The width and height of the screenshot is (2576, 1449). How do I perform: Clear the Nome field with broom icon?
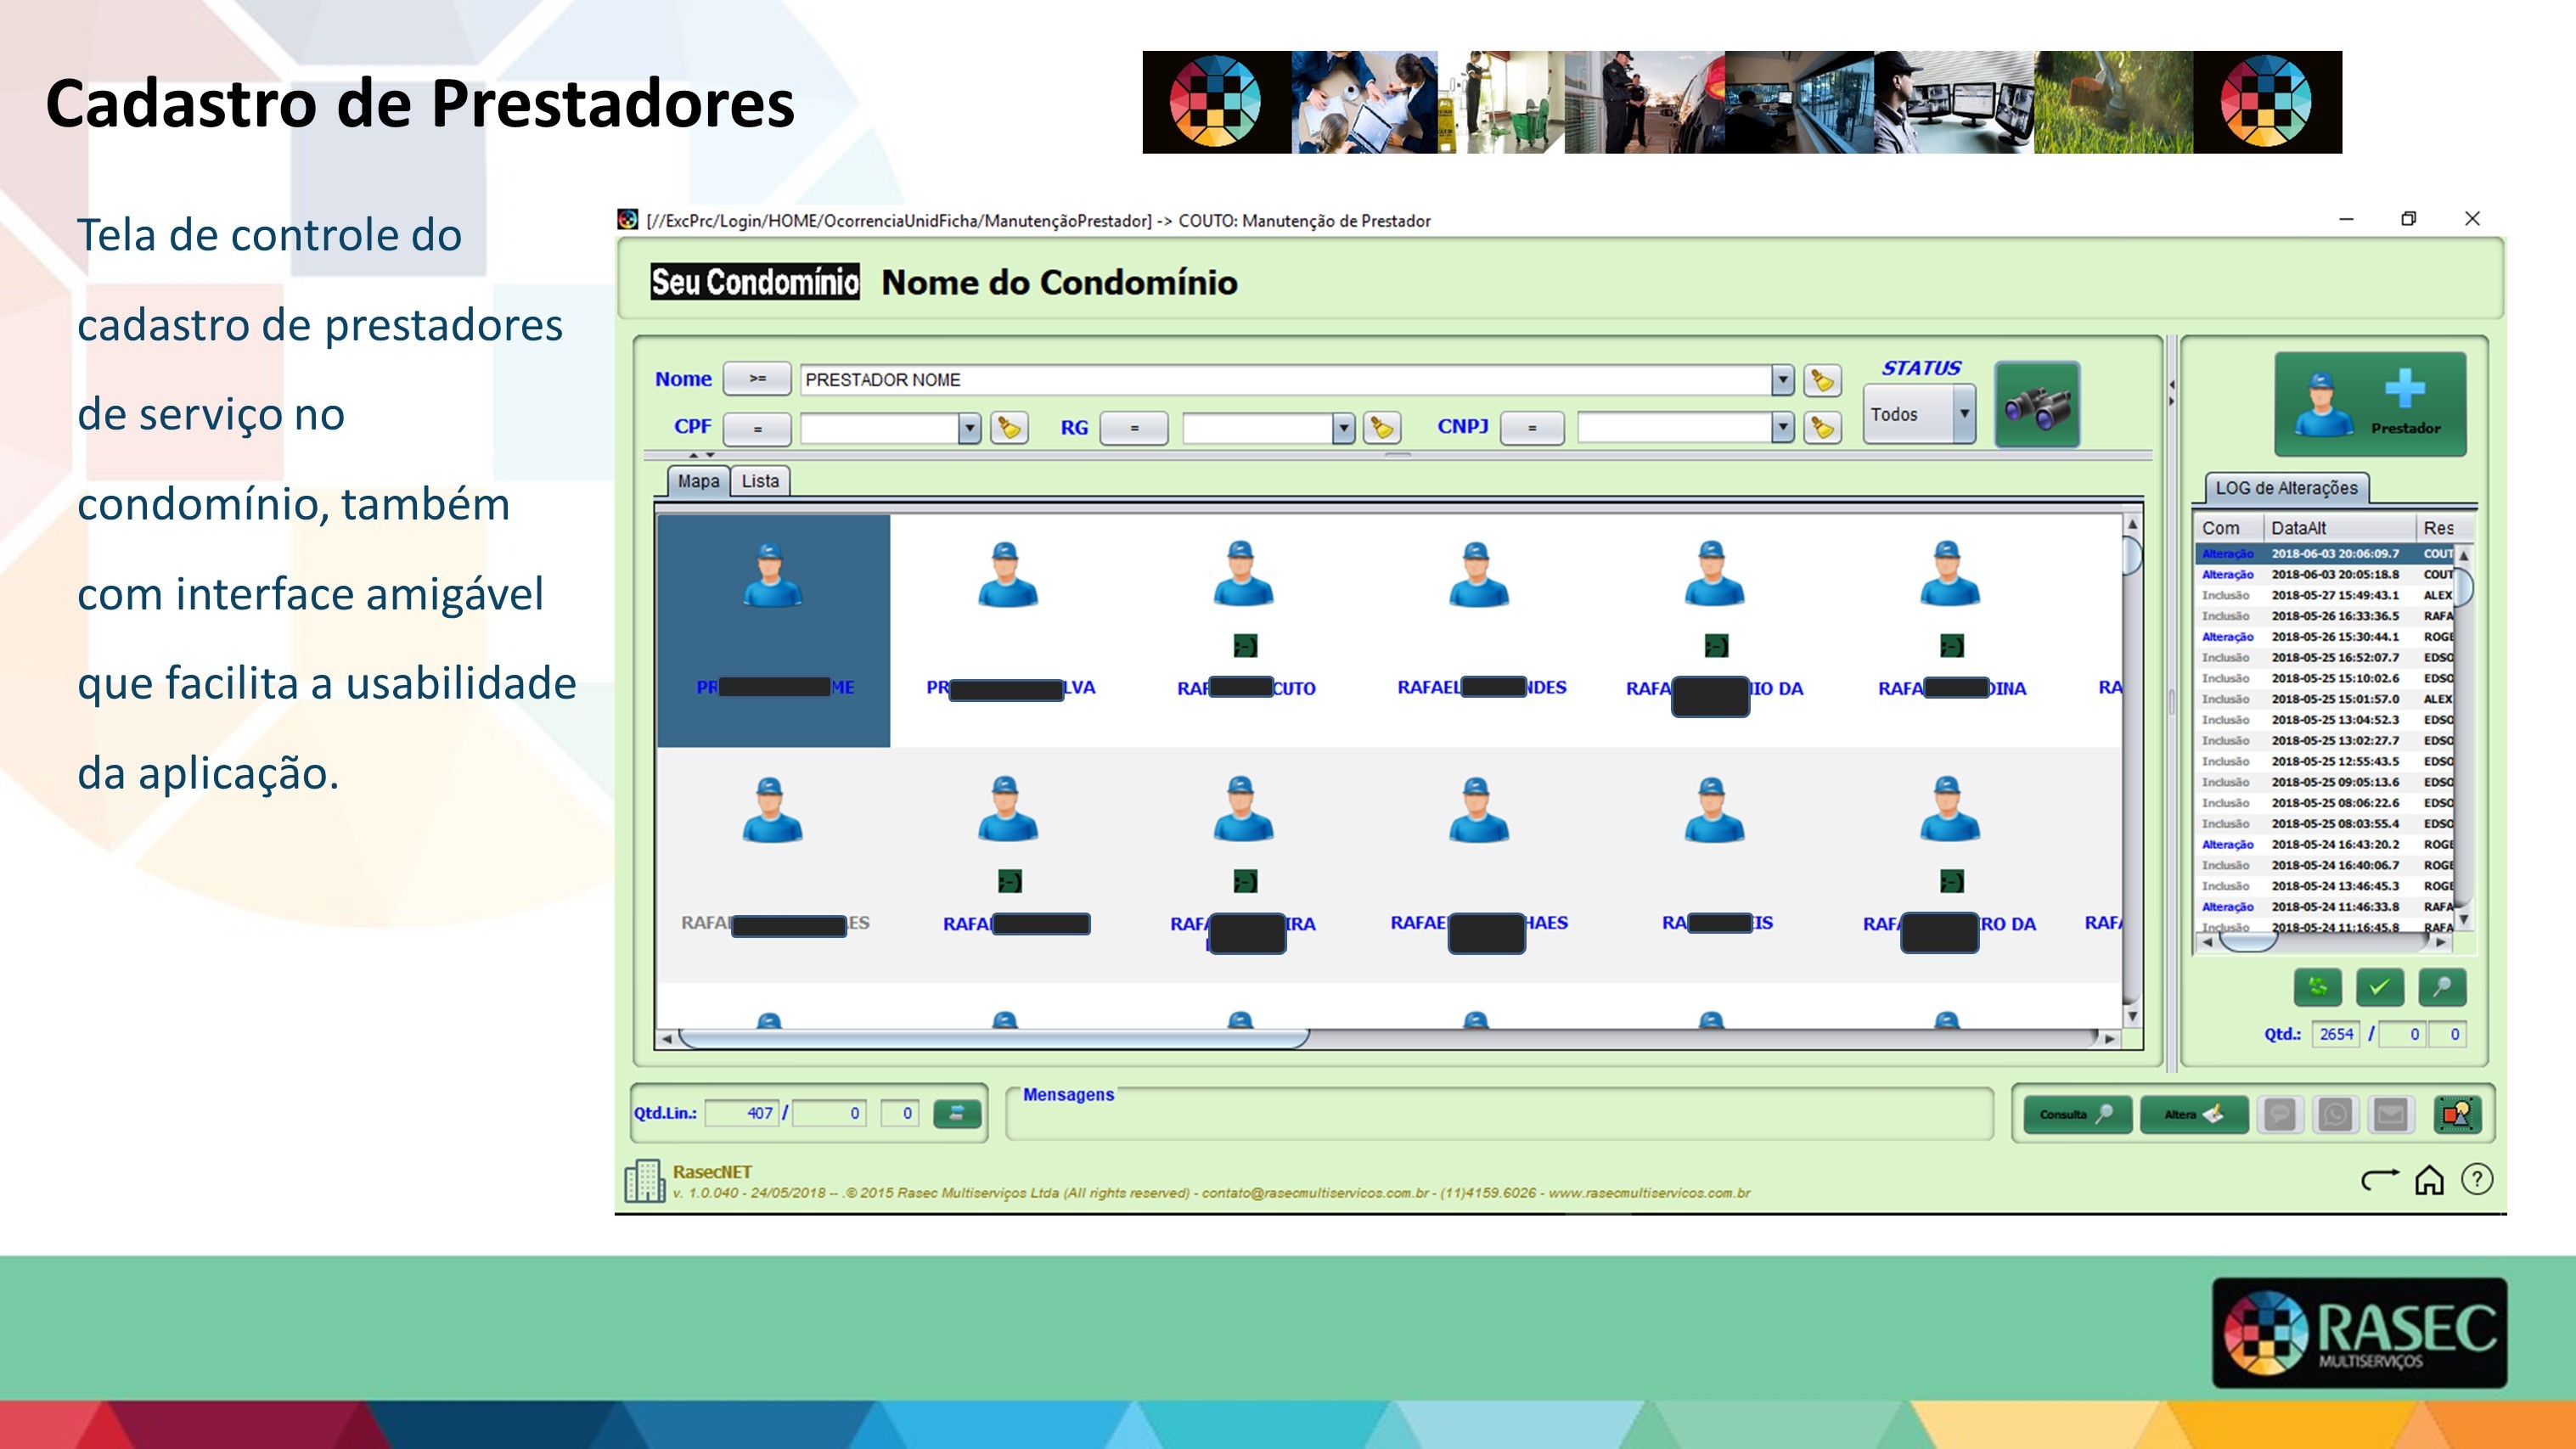[1822, 380]
